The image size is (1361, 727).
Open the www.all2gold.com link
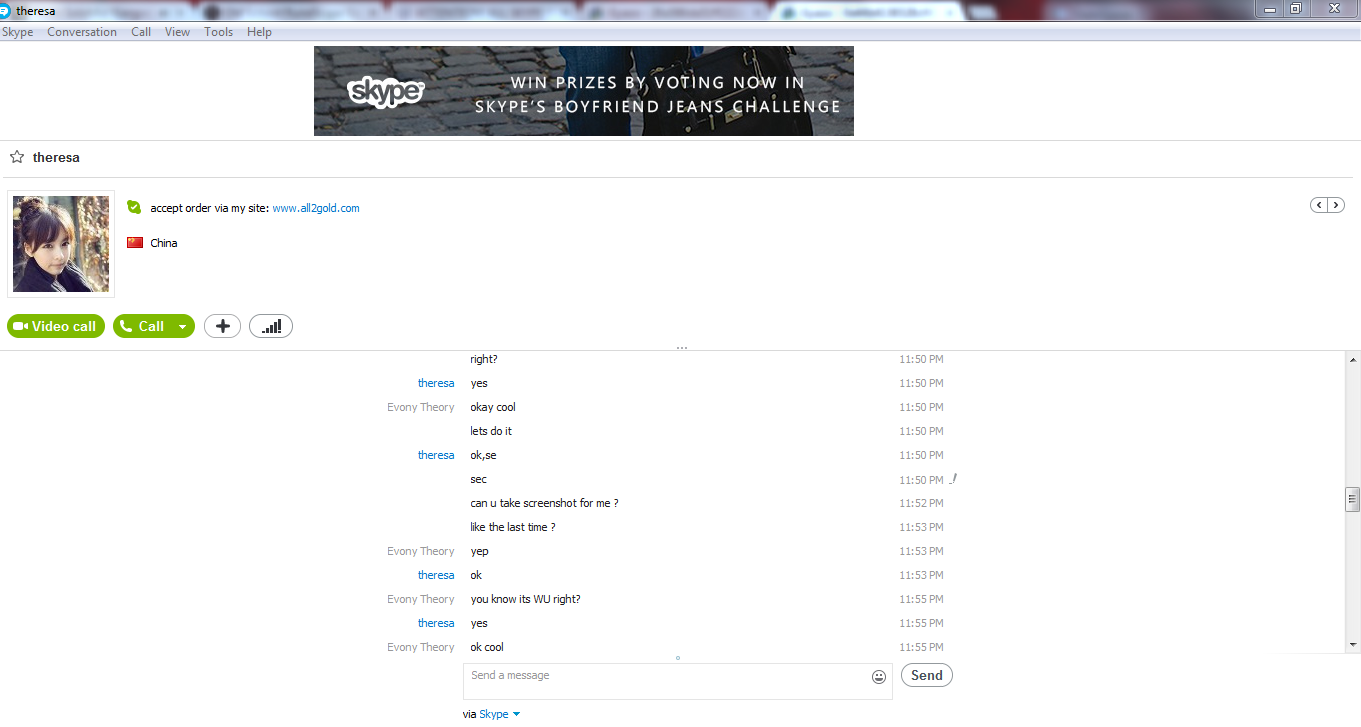pyautogui.click(x=316, y=208)
